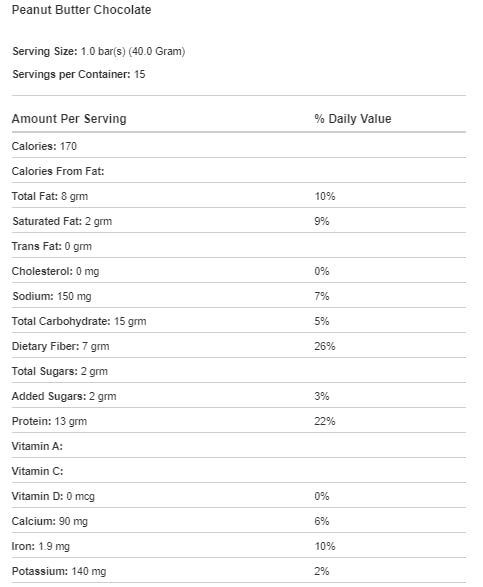Click the Servings per Container line
Image resolution: width=483 pixels, height=587 pixels.
(79, 74)
